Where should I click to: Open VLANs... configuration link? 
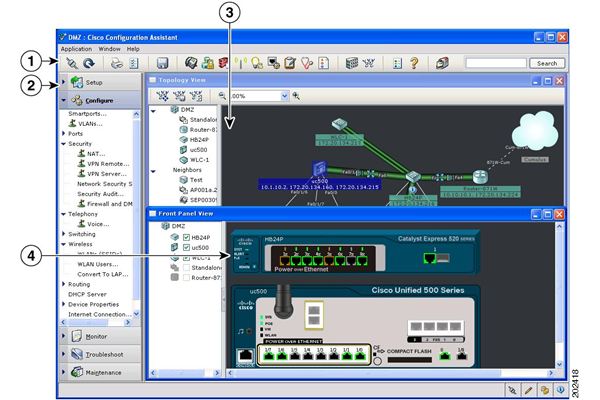click(x=90, y=124)
